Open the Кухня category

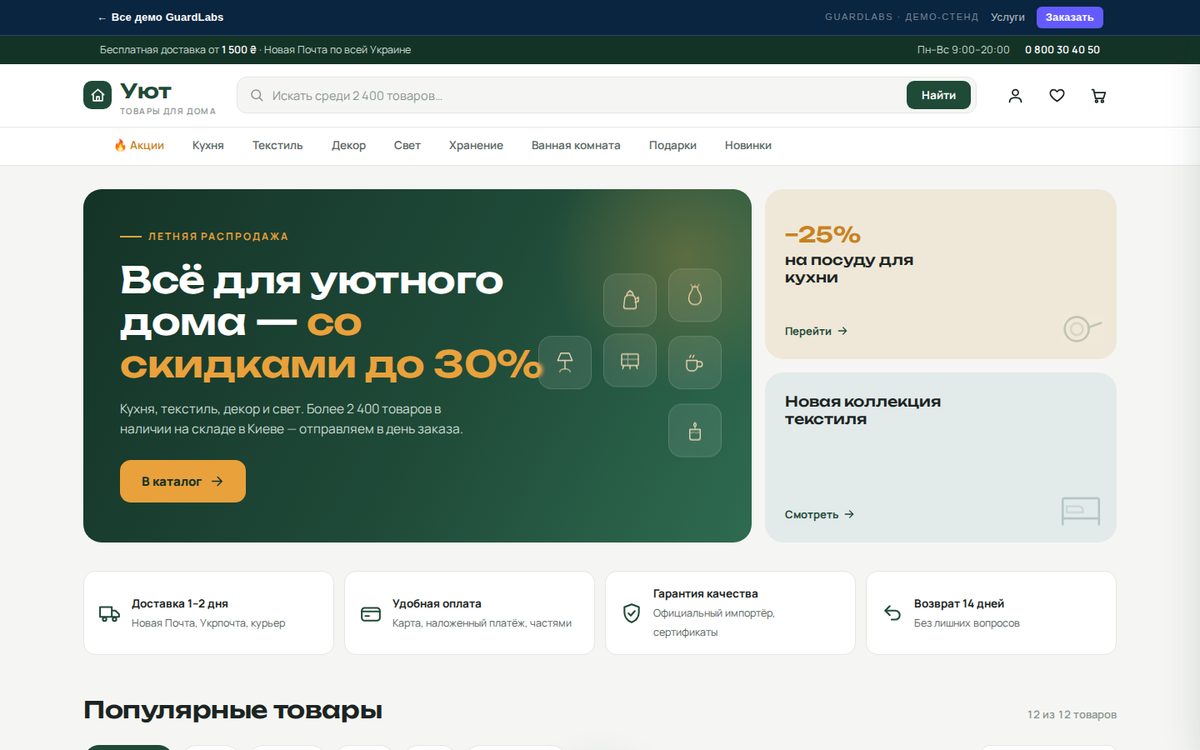(x=208, y=145)
